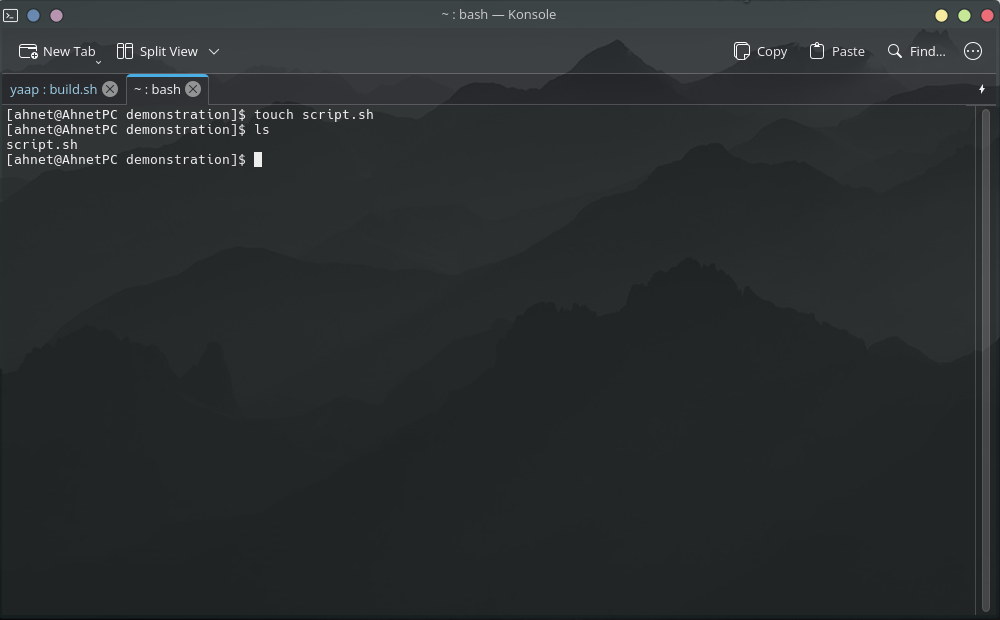Click the pink circle button in the titlebar
This screenshot has height=620, width=1000.
(x=55, y=15)
